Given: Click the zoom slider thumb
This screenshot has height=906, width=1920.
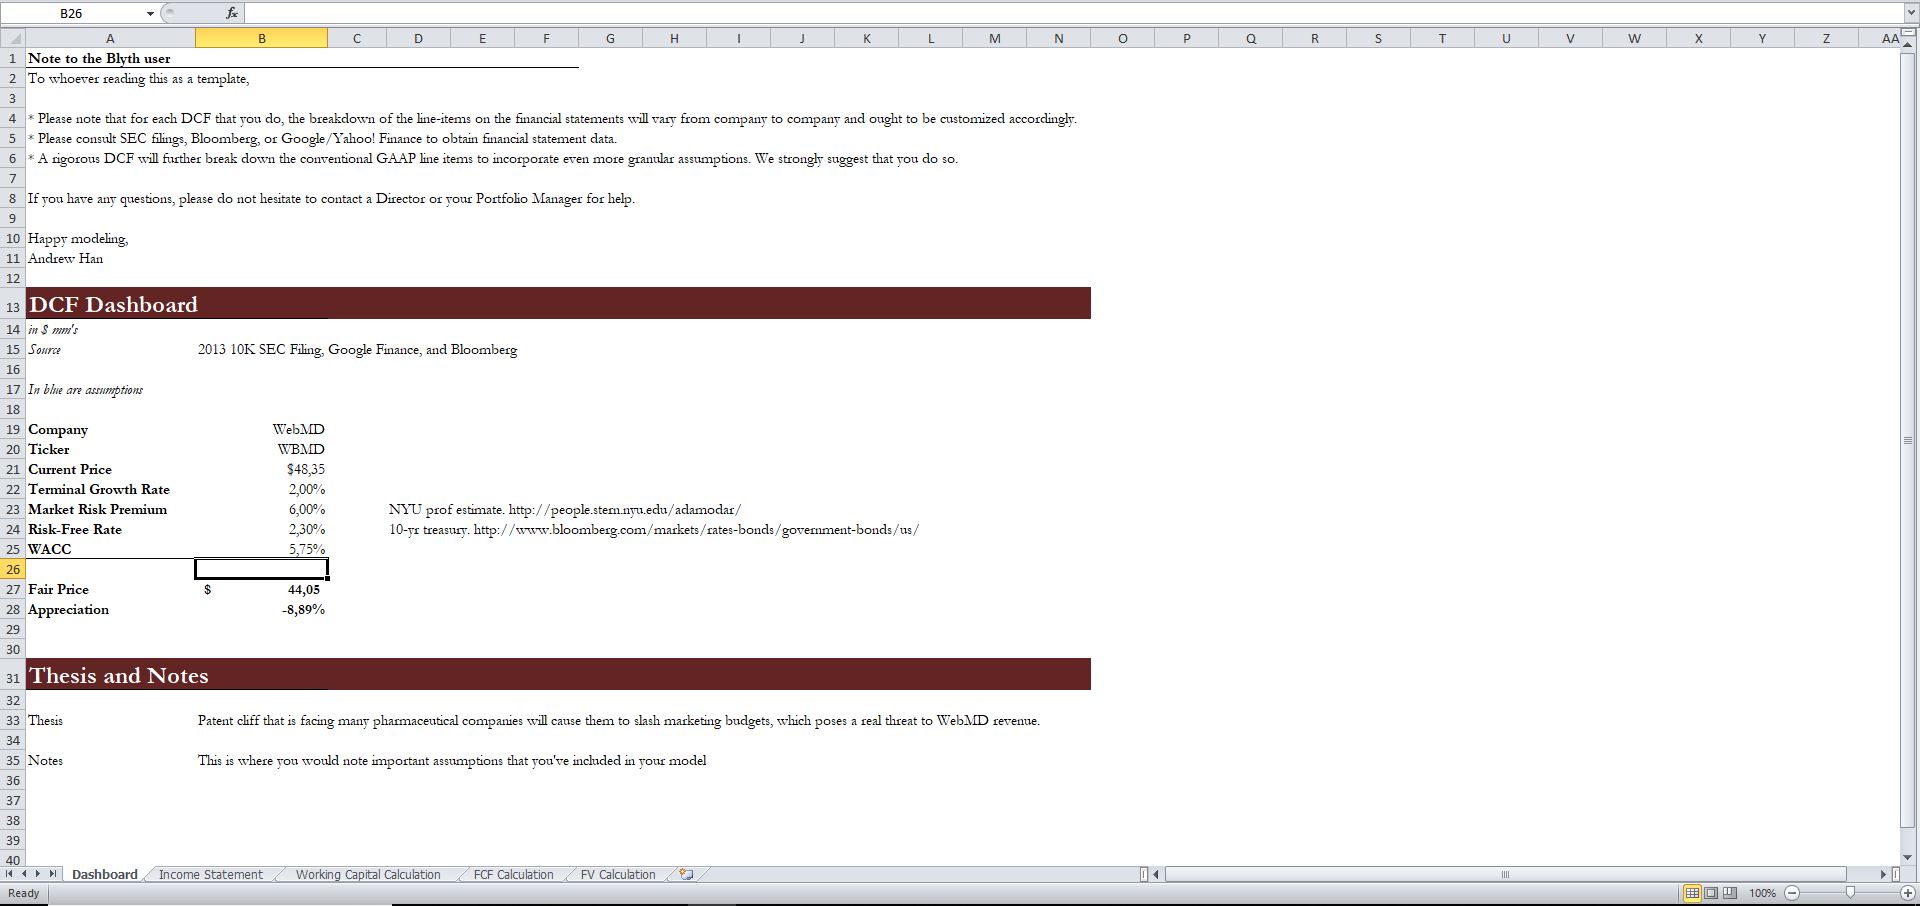Looking at the screenshot, I should 1850,893.
